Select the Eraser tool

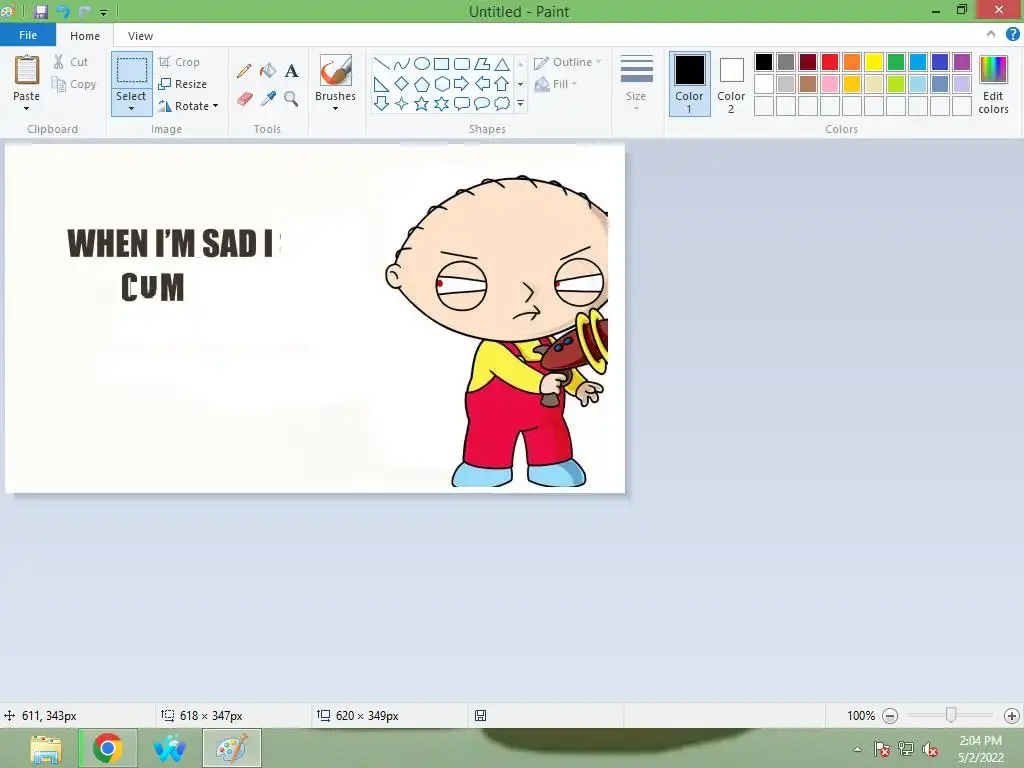[244, 99]
